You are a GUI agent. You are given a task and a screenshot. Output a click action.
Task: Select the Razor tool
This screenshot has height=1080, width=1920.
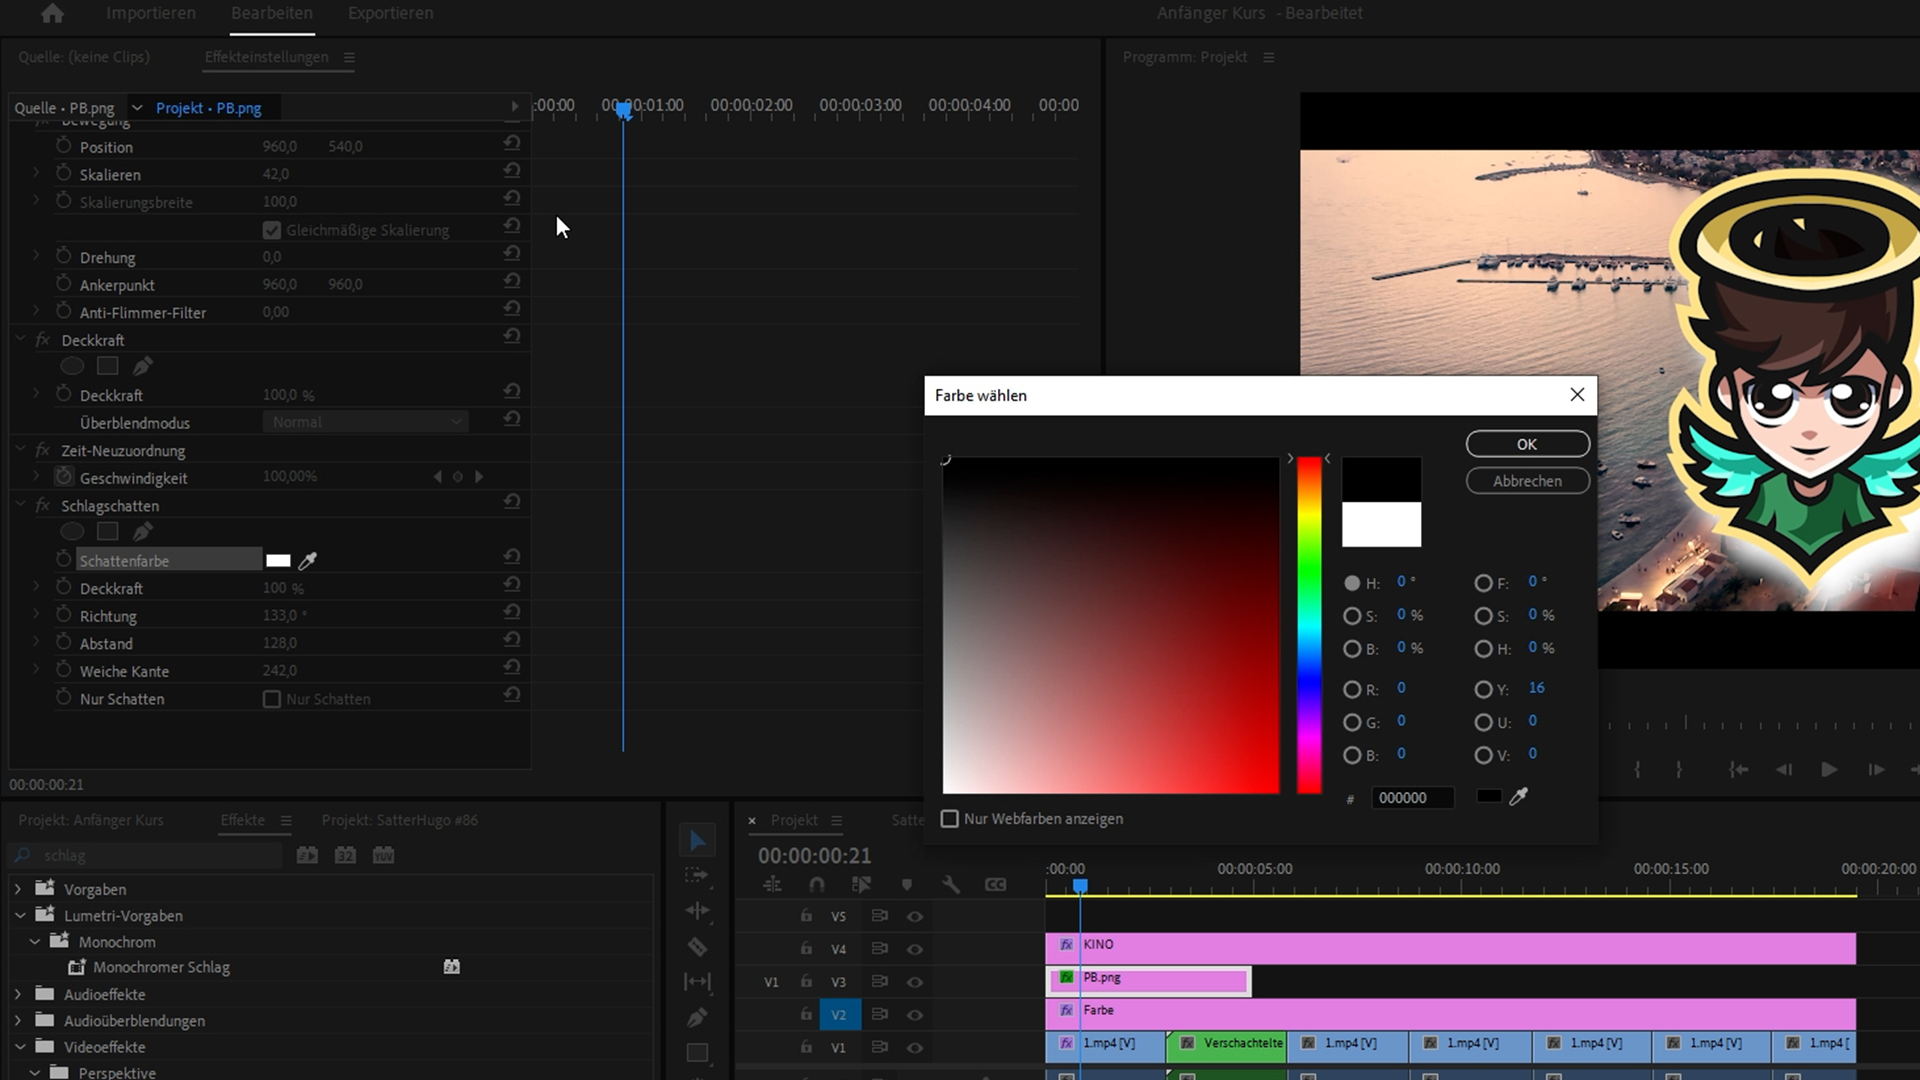point(697,946)
